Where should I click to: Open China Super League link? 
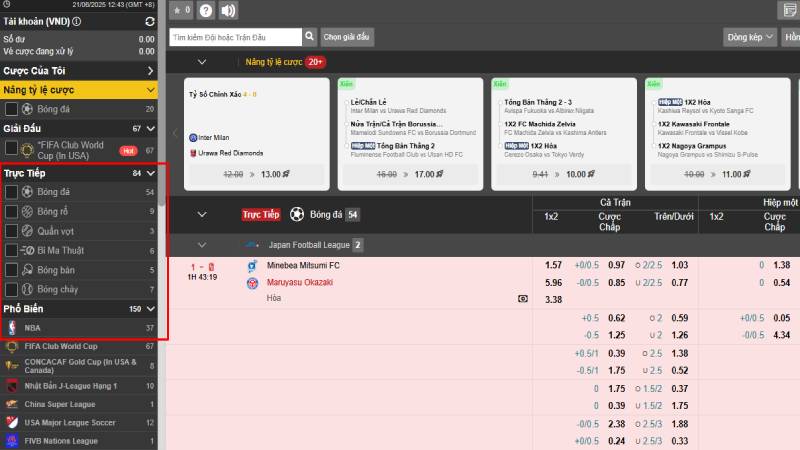60,404
